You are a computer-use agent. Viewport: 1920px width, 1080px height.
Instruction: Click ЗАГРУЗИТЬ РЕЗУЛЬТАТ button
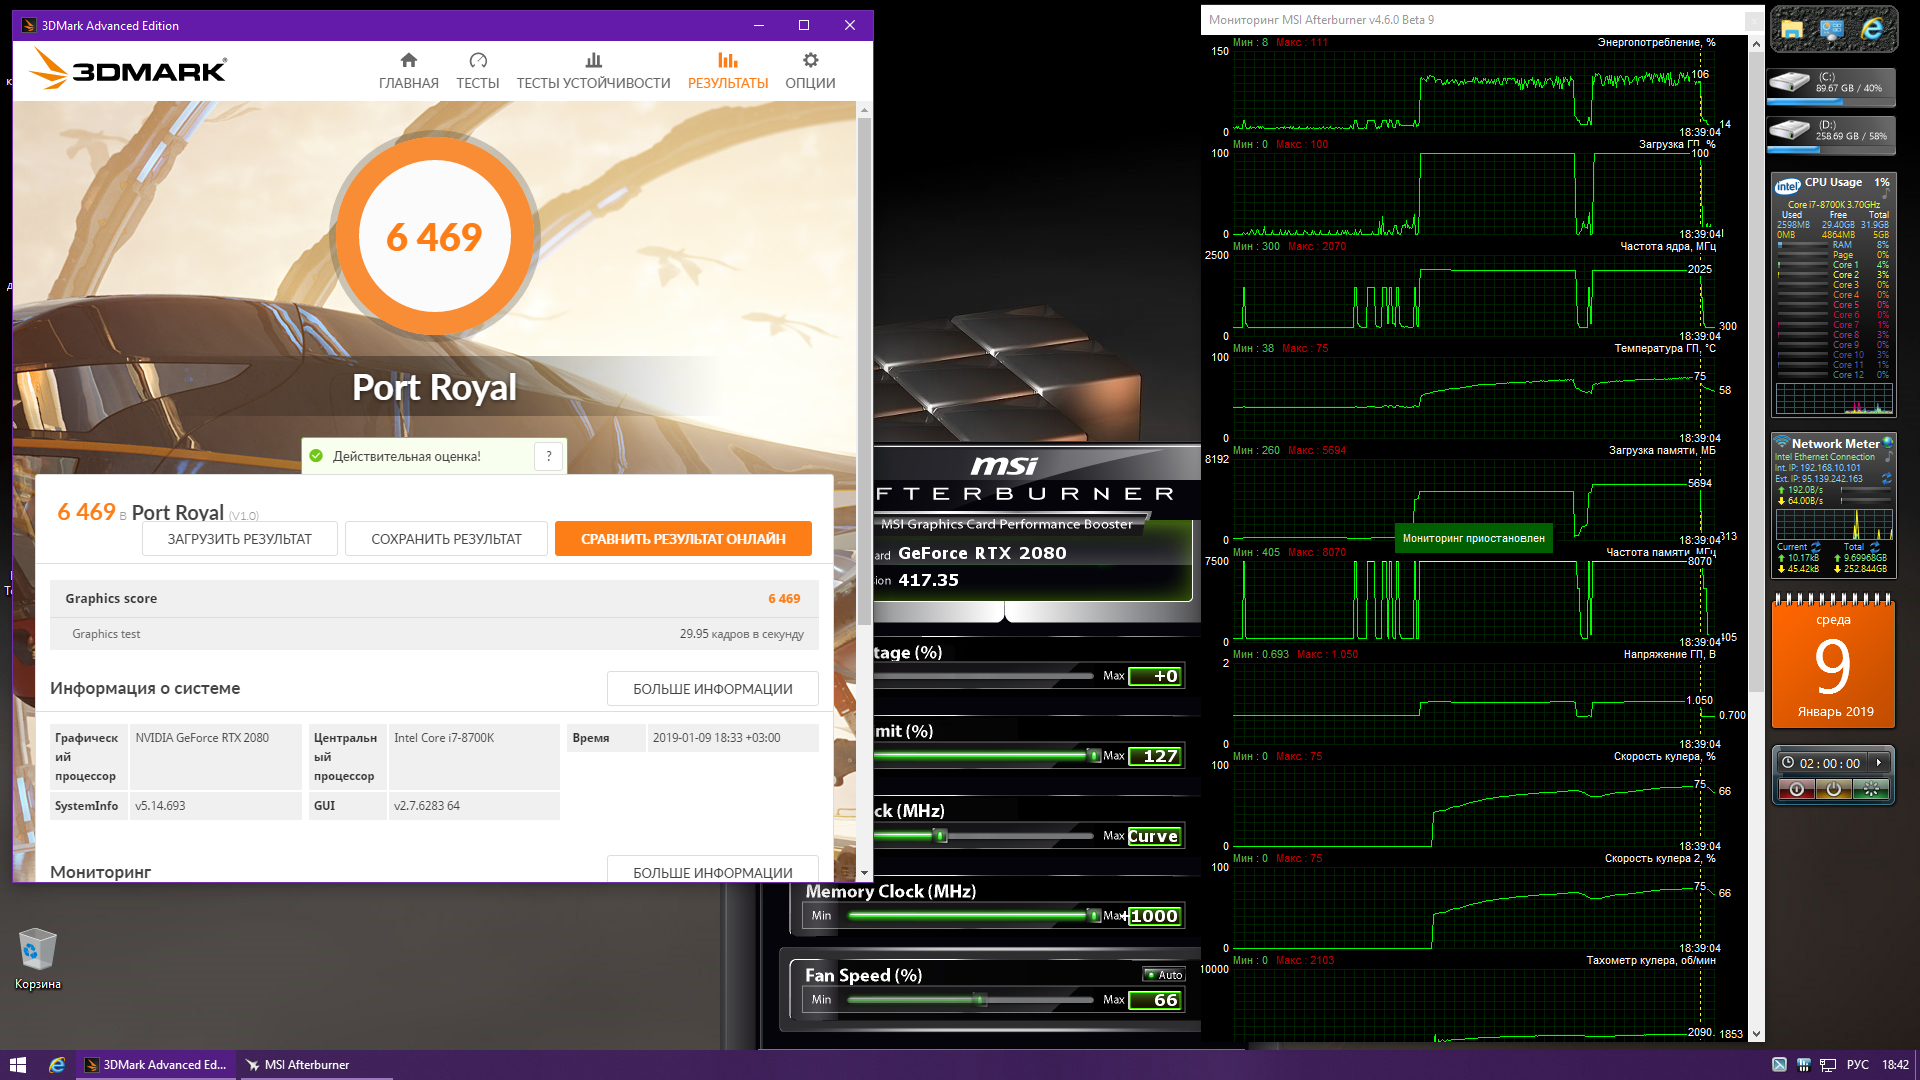point(239,539)
